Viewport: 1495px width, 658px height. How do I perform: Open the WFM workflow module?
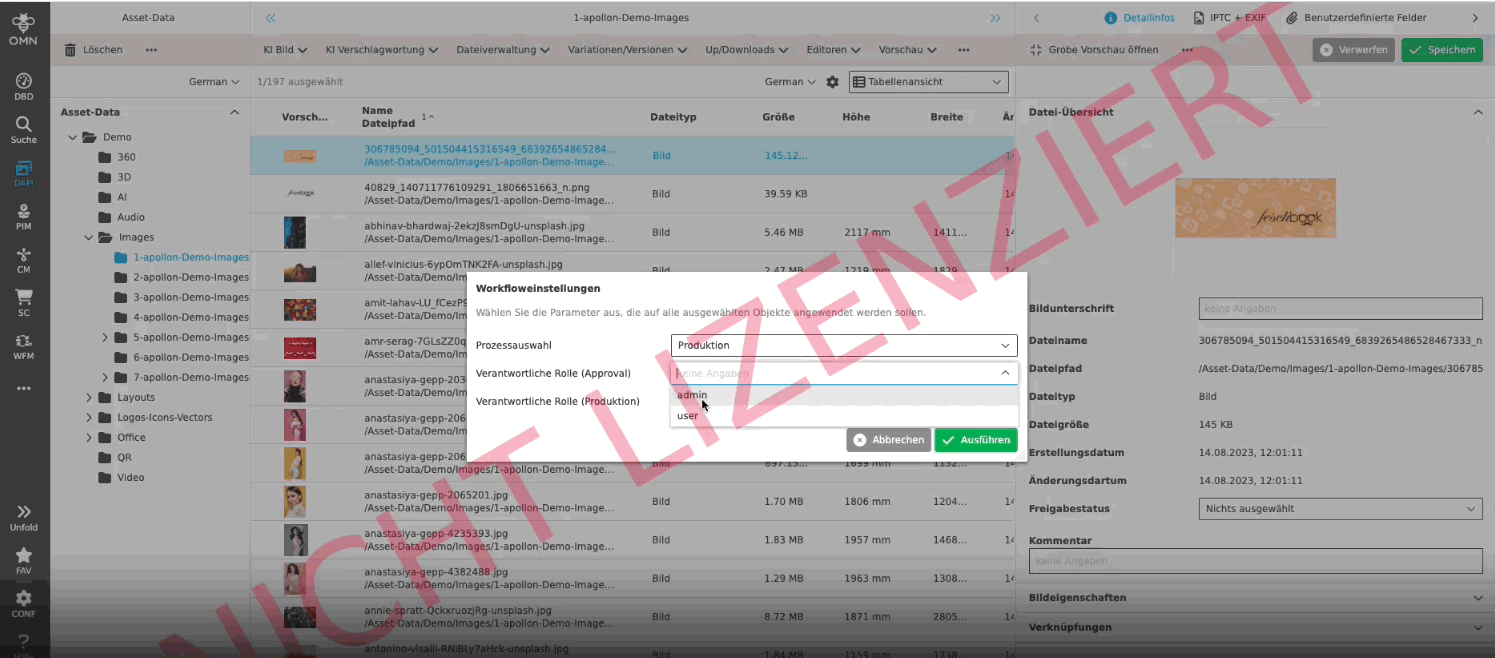[x=23, y=346]
